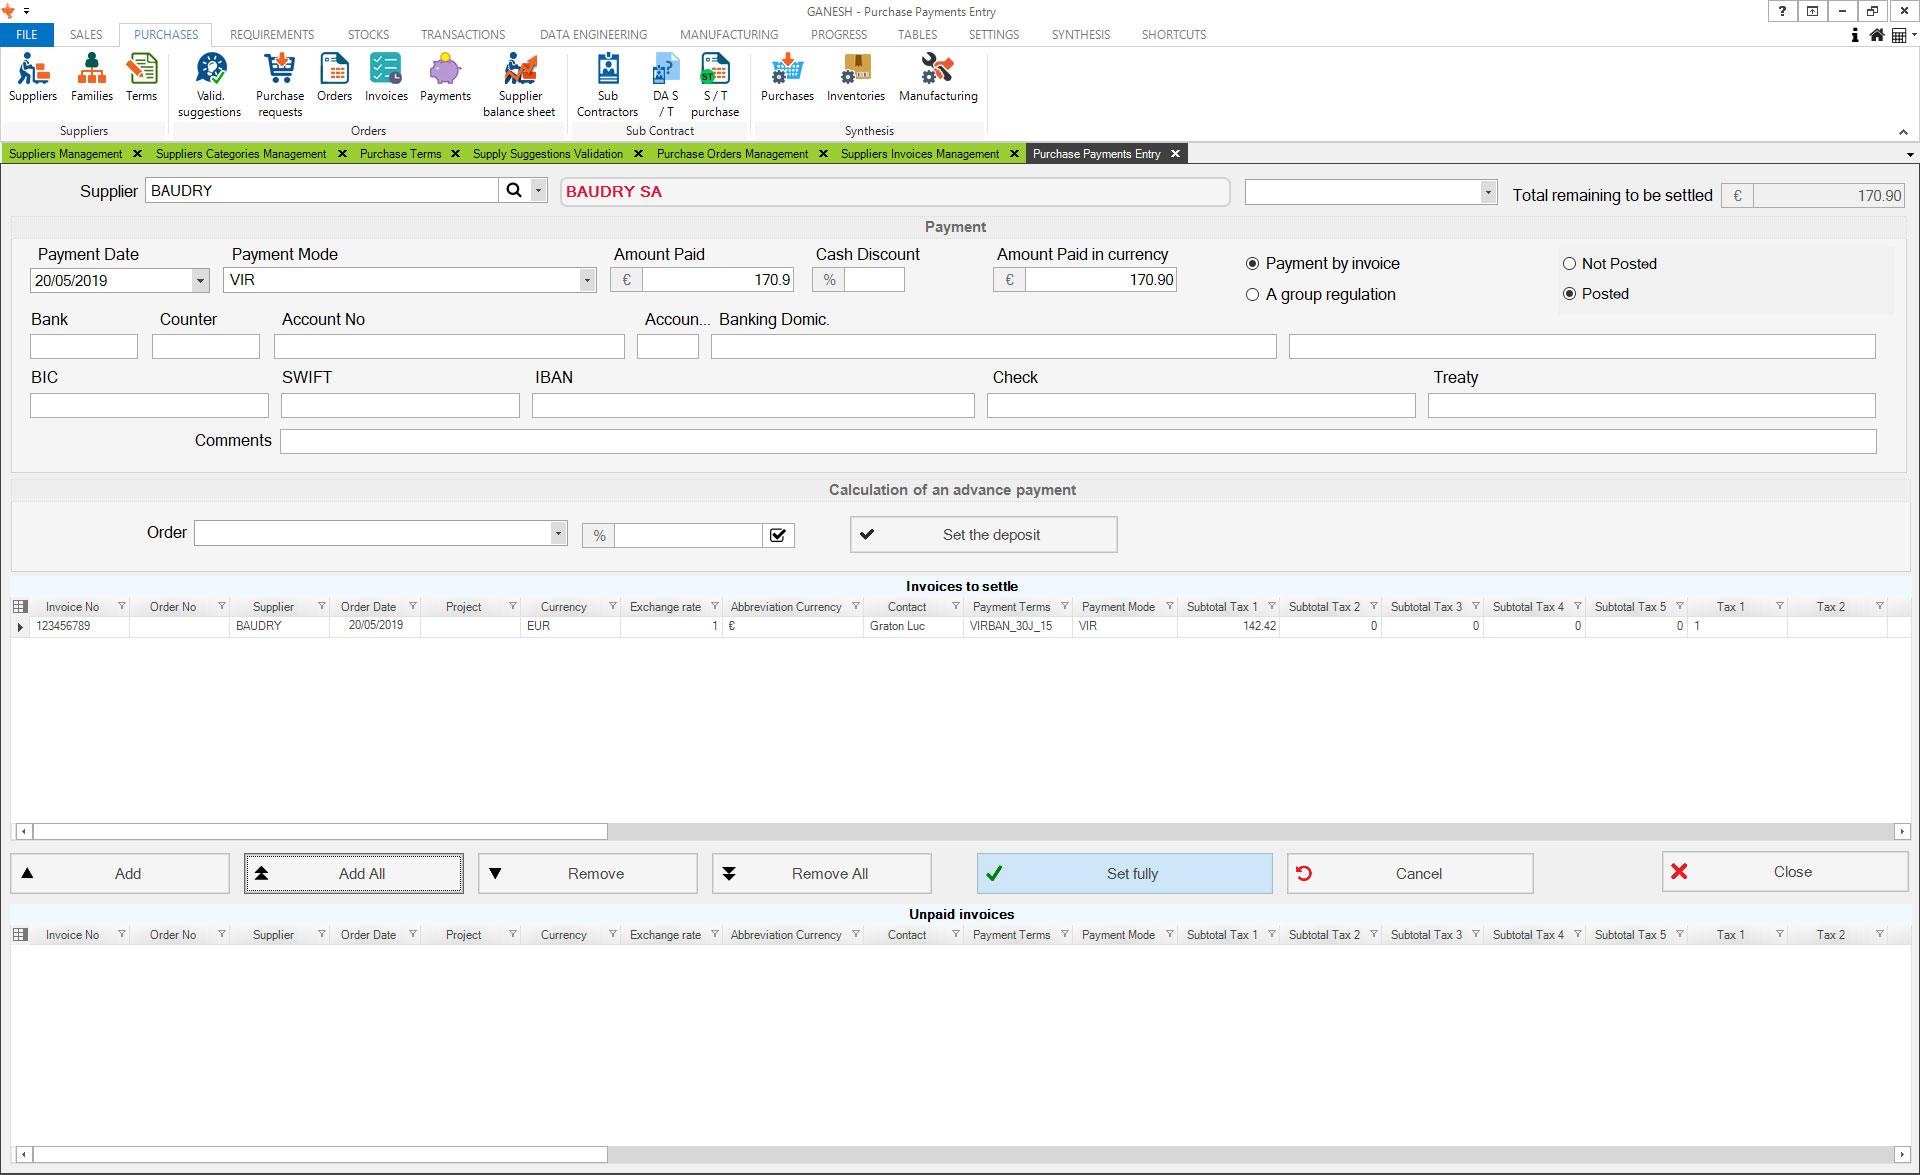Click the supplier search magnifier icon

[x=514, y=190]
